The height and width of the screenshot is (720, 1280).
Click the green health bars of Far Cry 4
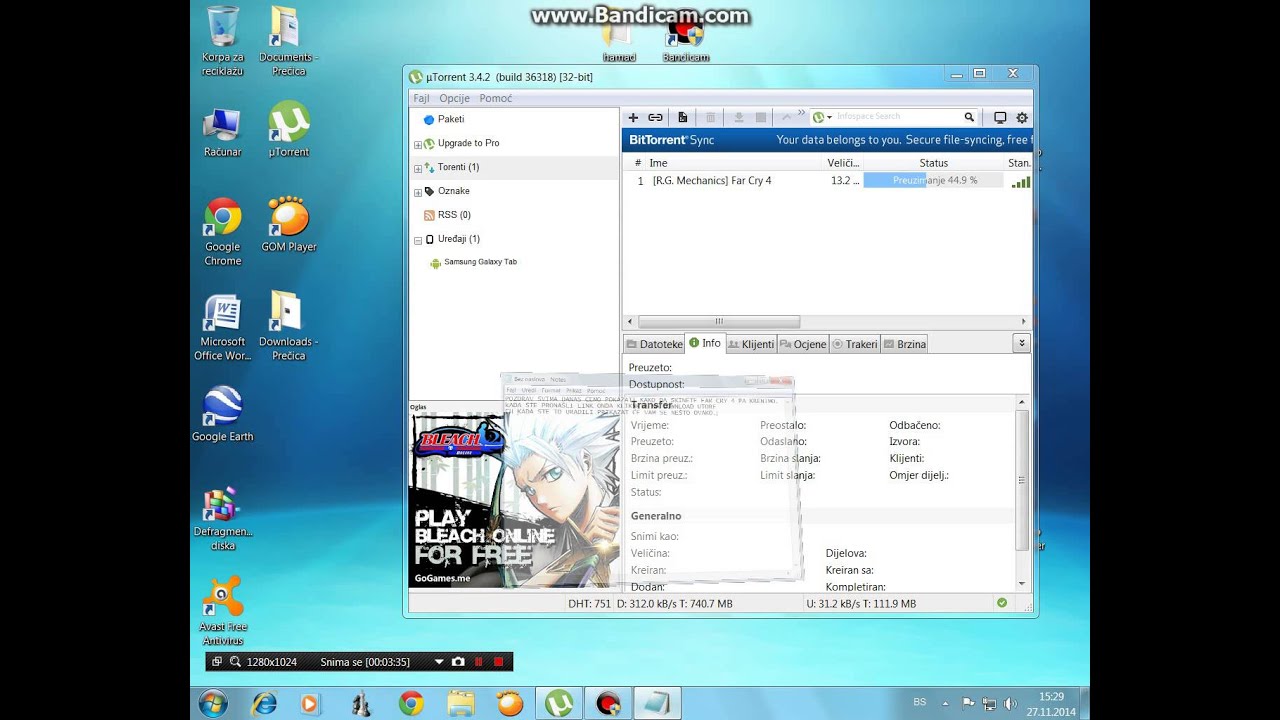pos(1020,182)
